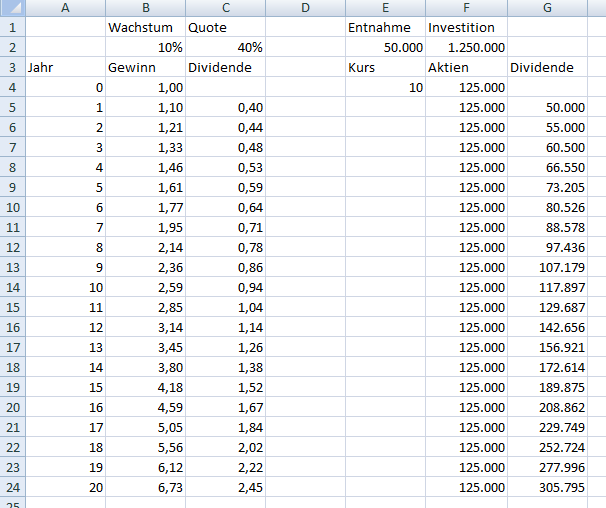
Task: Select the cell showing 107.179
Action: (x=547, y=267)
